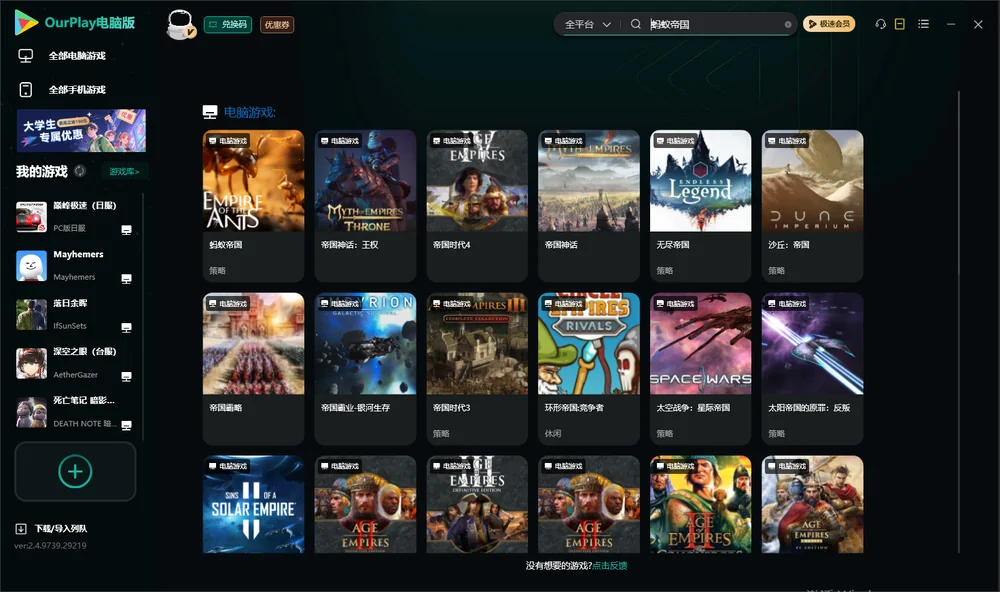Expand the 全平台 platform dropdown
The width and height of the screenshot is (1000, 592).
click(x=587, y=24)
